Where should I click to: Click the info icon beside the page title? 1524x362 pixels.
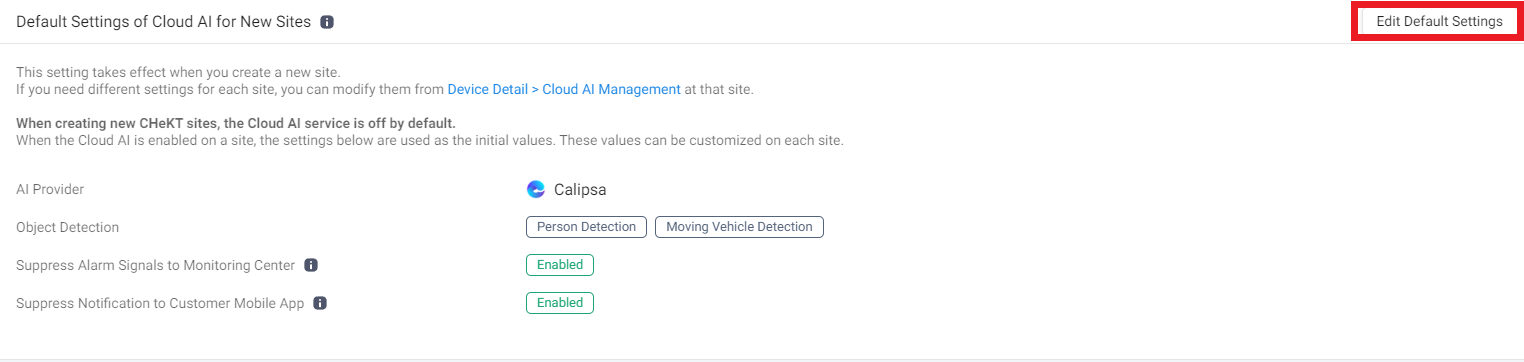327,22
